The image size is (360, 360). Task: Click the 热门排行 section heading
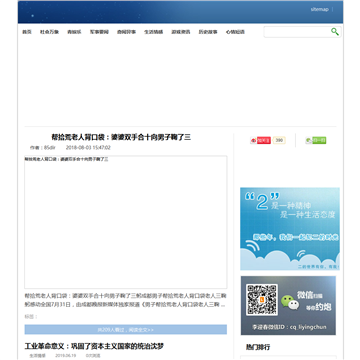pos(258,347)
